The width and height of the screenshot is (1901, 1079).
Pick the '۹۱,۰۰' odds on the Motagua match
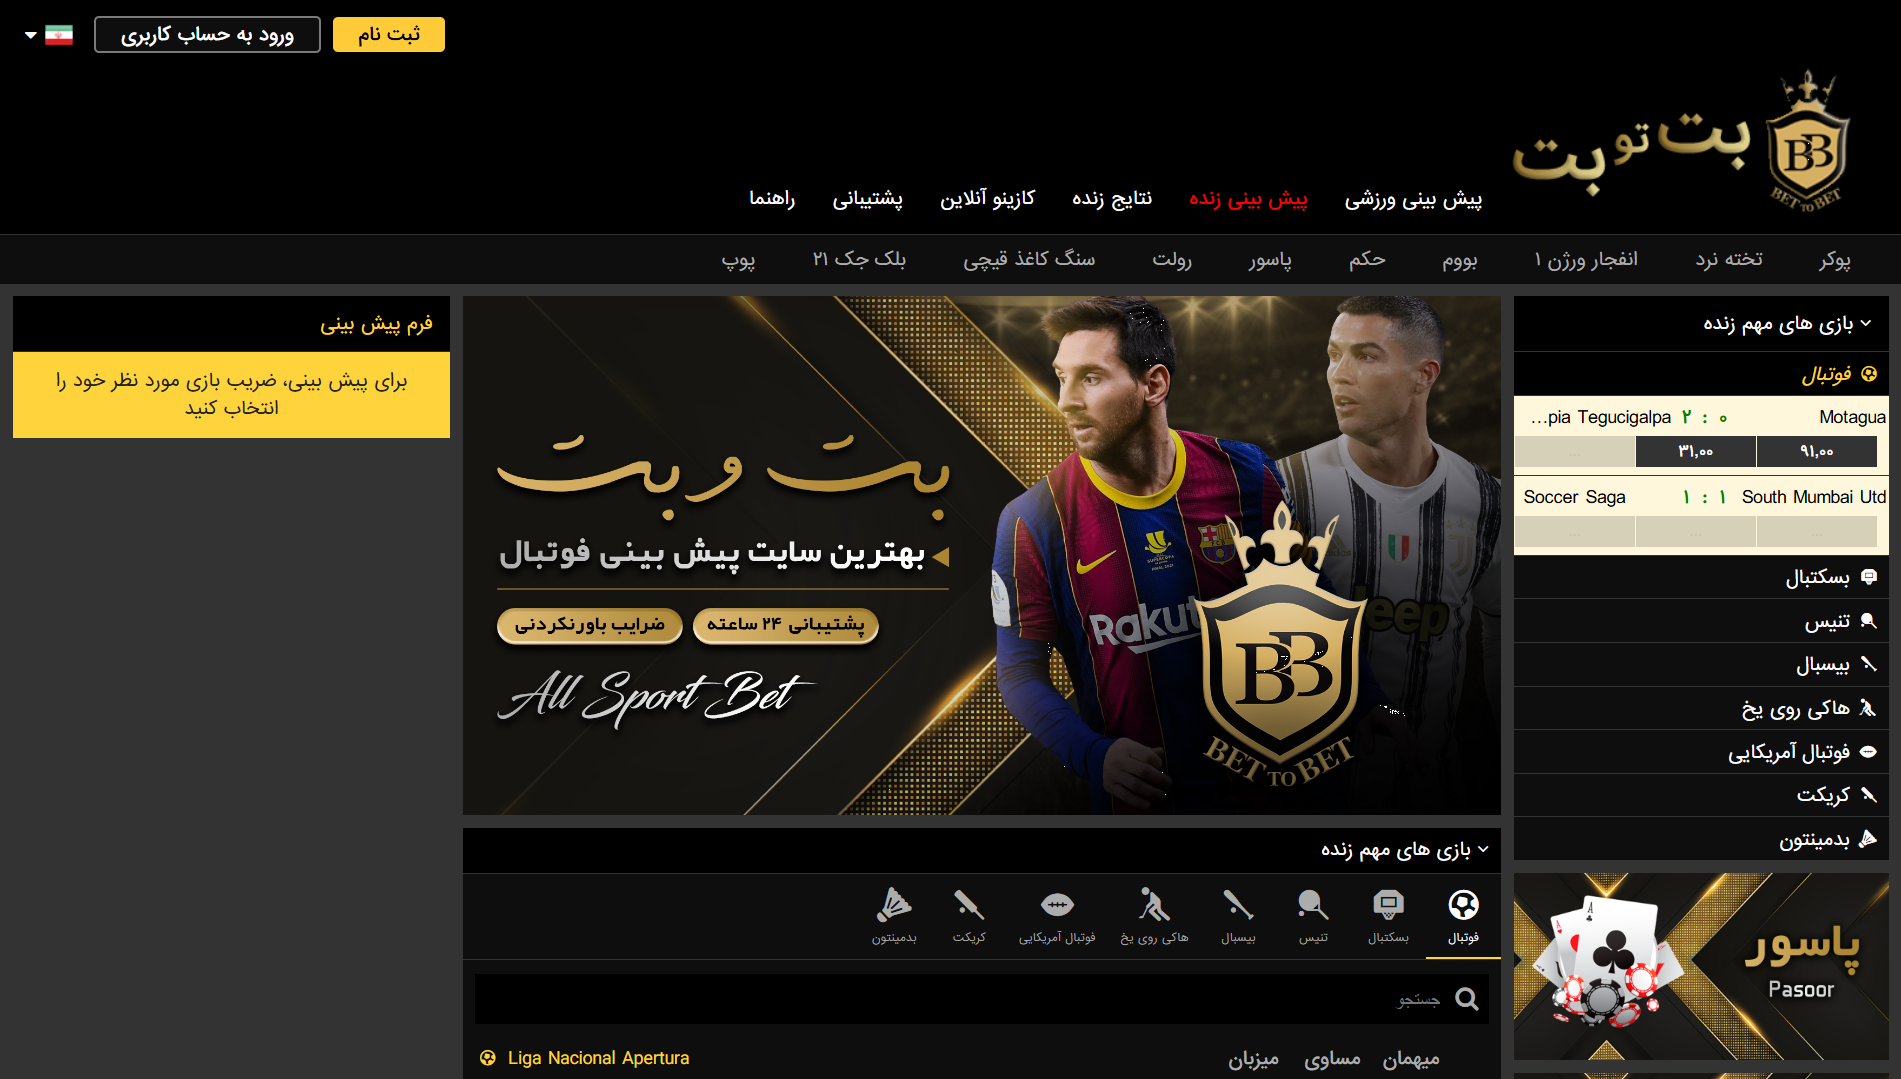[x=1816, y=452]
